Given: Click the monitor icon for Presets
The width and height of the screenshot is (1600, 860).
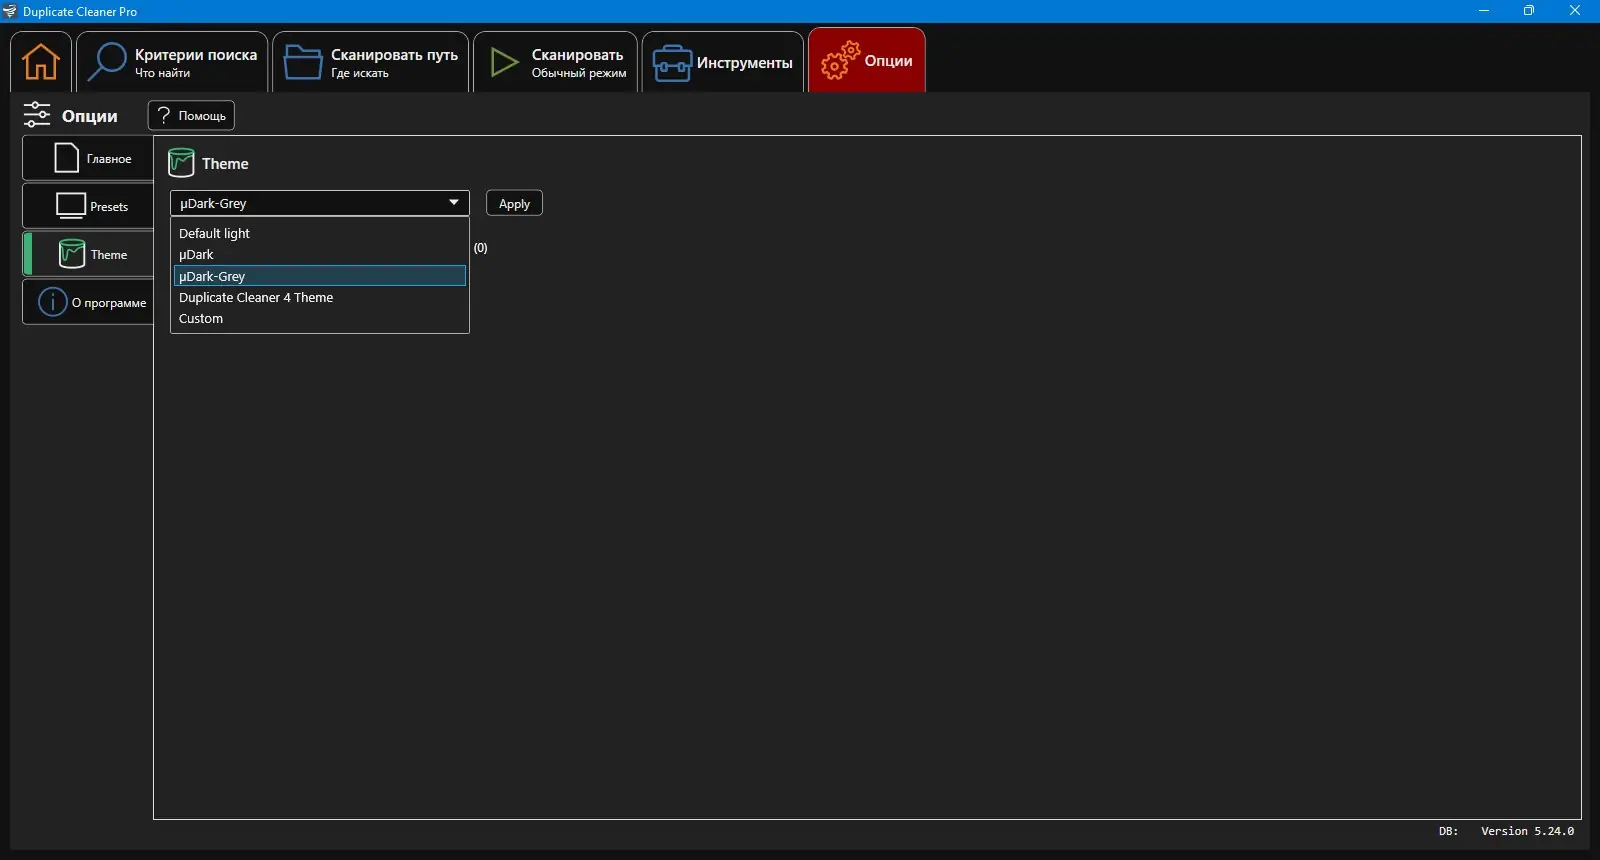Looking at the screenshot, I should (x=71, y=206).
